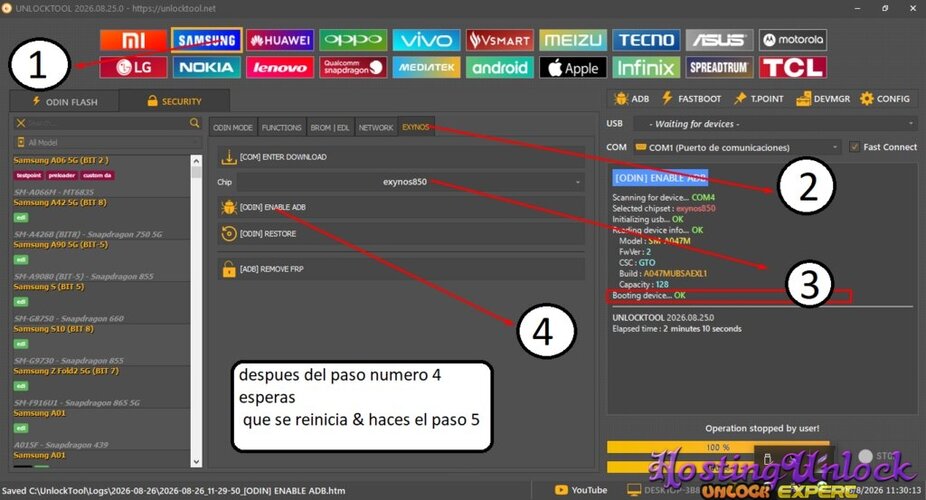Select the Samsung brand logo
The height and width of the screenshot is (500, 926).
[207, 40]
